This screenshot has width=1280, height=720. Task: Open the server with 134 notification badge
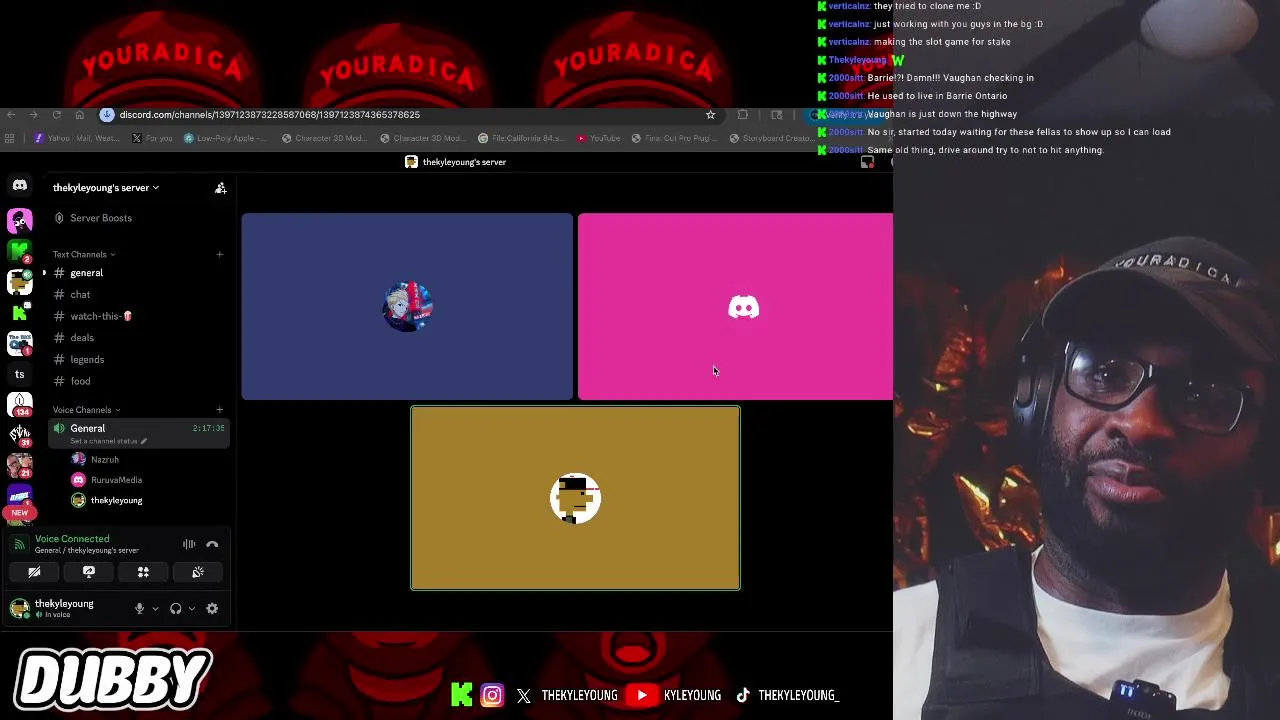tap(19, 405)
